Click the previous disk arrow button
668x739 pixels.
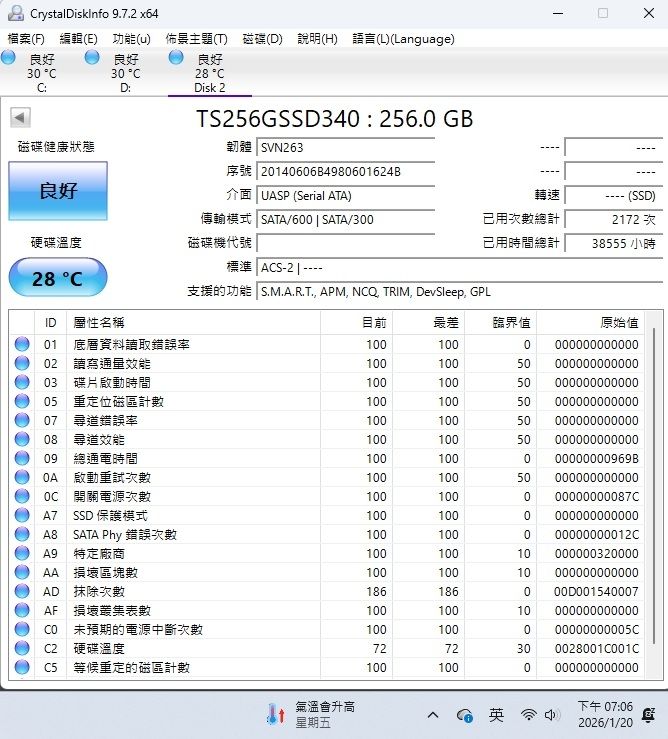(20, 118)
